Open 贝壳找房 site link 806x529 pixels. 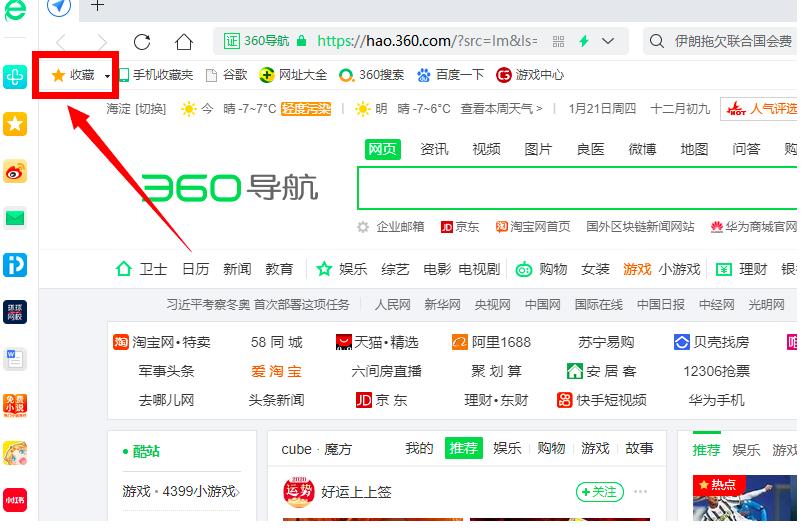tap(711, 342)
